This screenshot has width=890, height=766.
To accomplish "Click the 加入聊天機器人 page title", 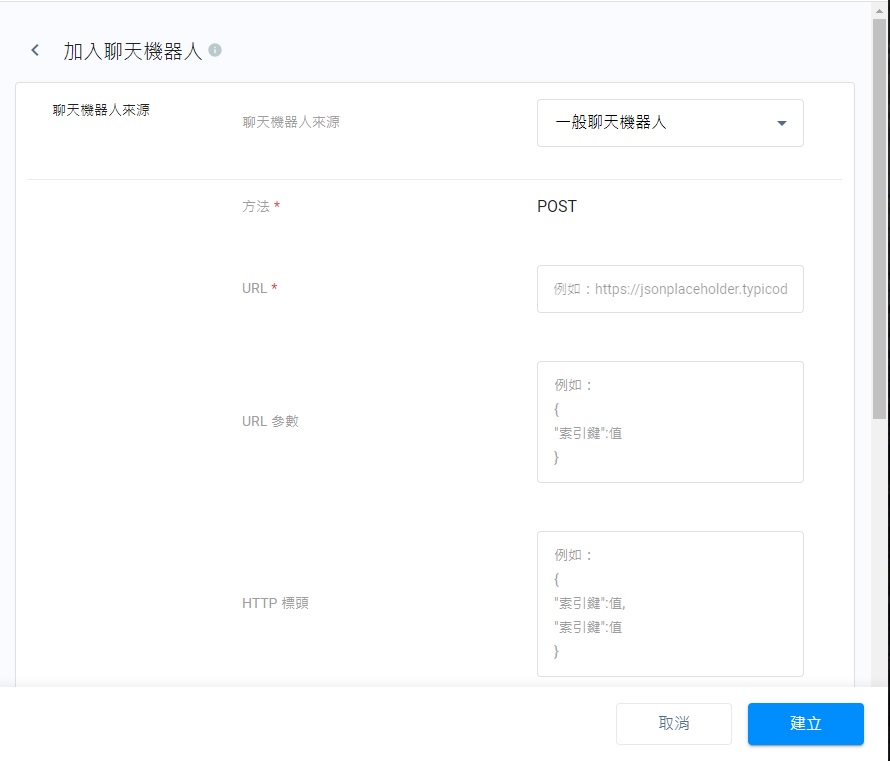I will (133, 51).
